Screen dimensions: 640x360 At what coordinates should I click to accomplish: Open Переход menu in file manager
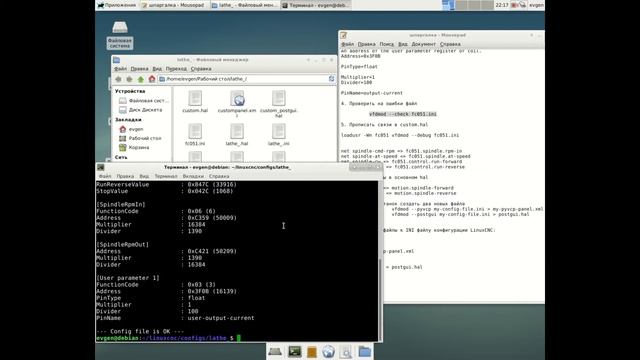(176, 69)
